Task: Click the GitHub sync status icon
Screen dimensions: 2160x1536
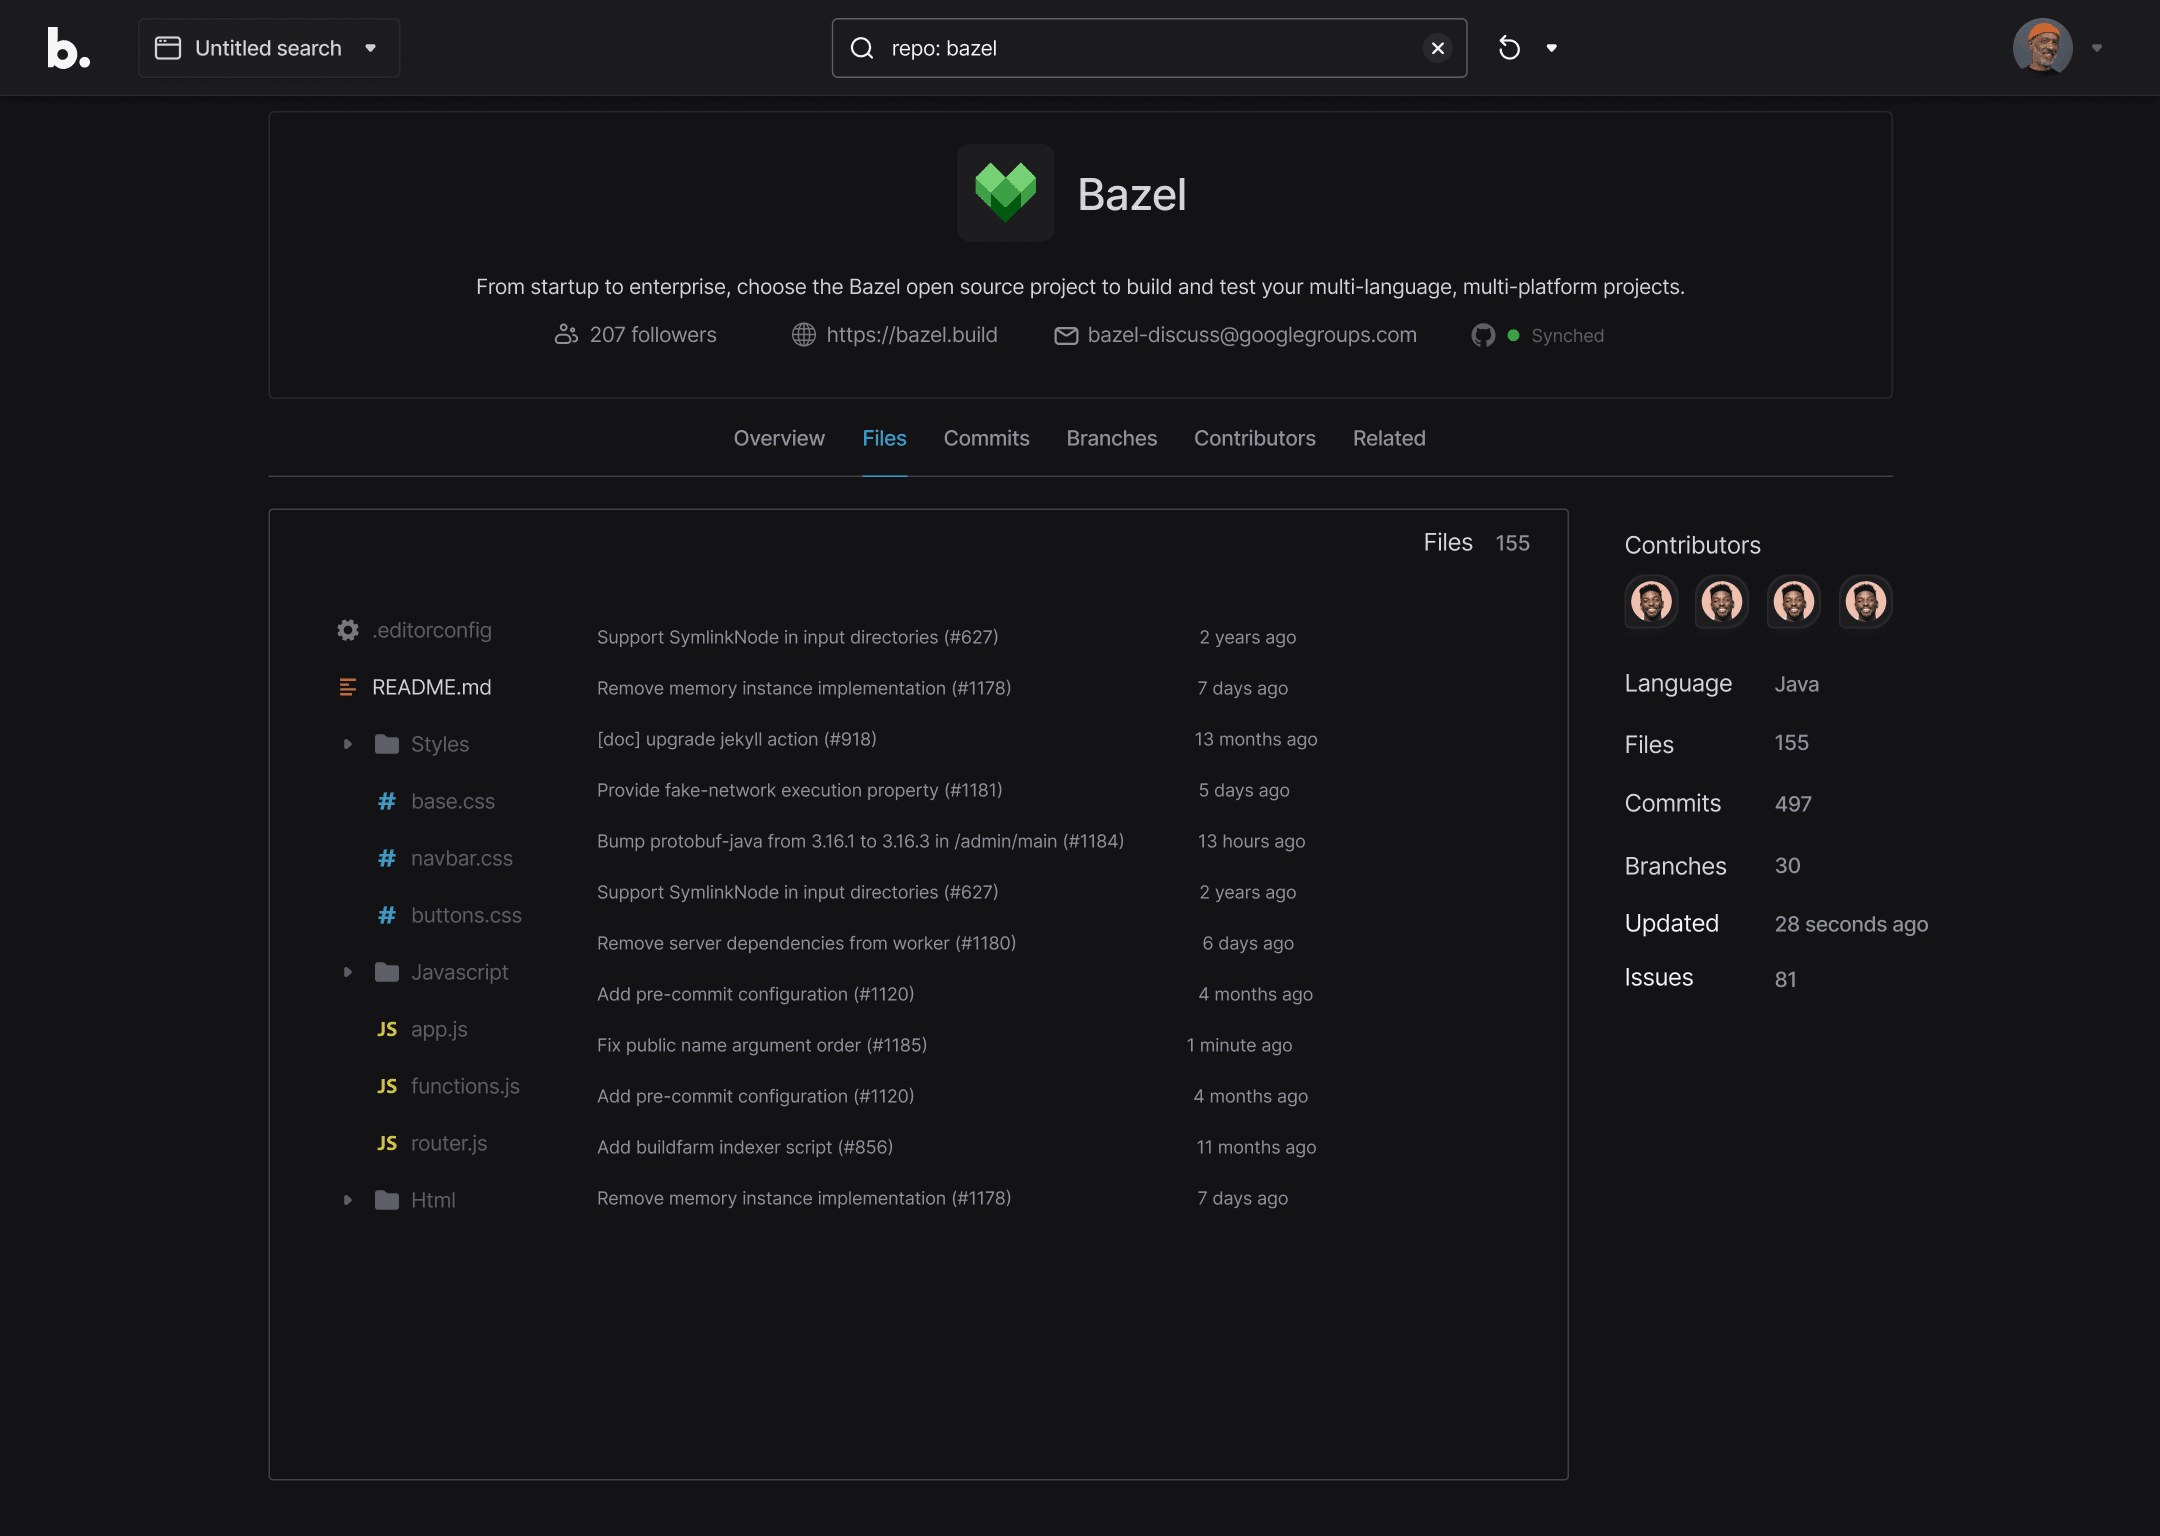Action: tap(1483, 335)
